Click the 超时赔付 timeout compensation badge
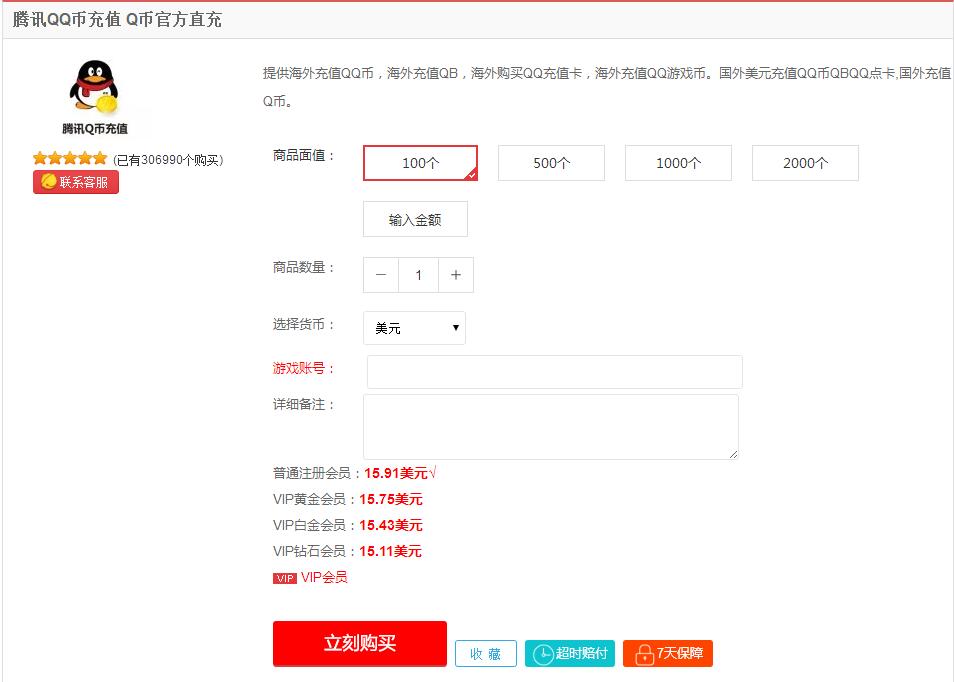The height and width of the screenshot is (682, 954). point(570,653)
